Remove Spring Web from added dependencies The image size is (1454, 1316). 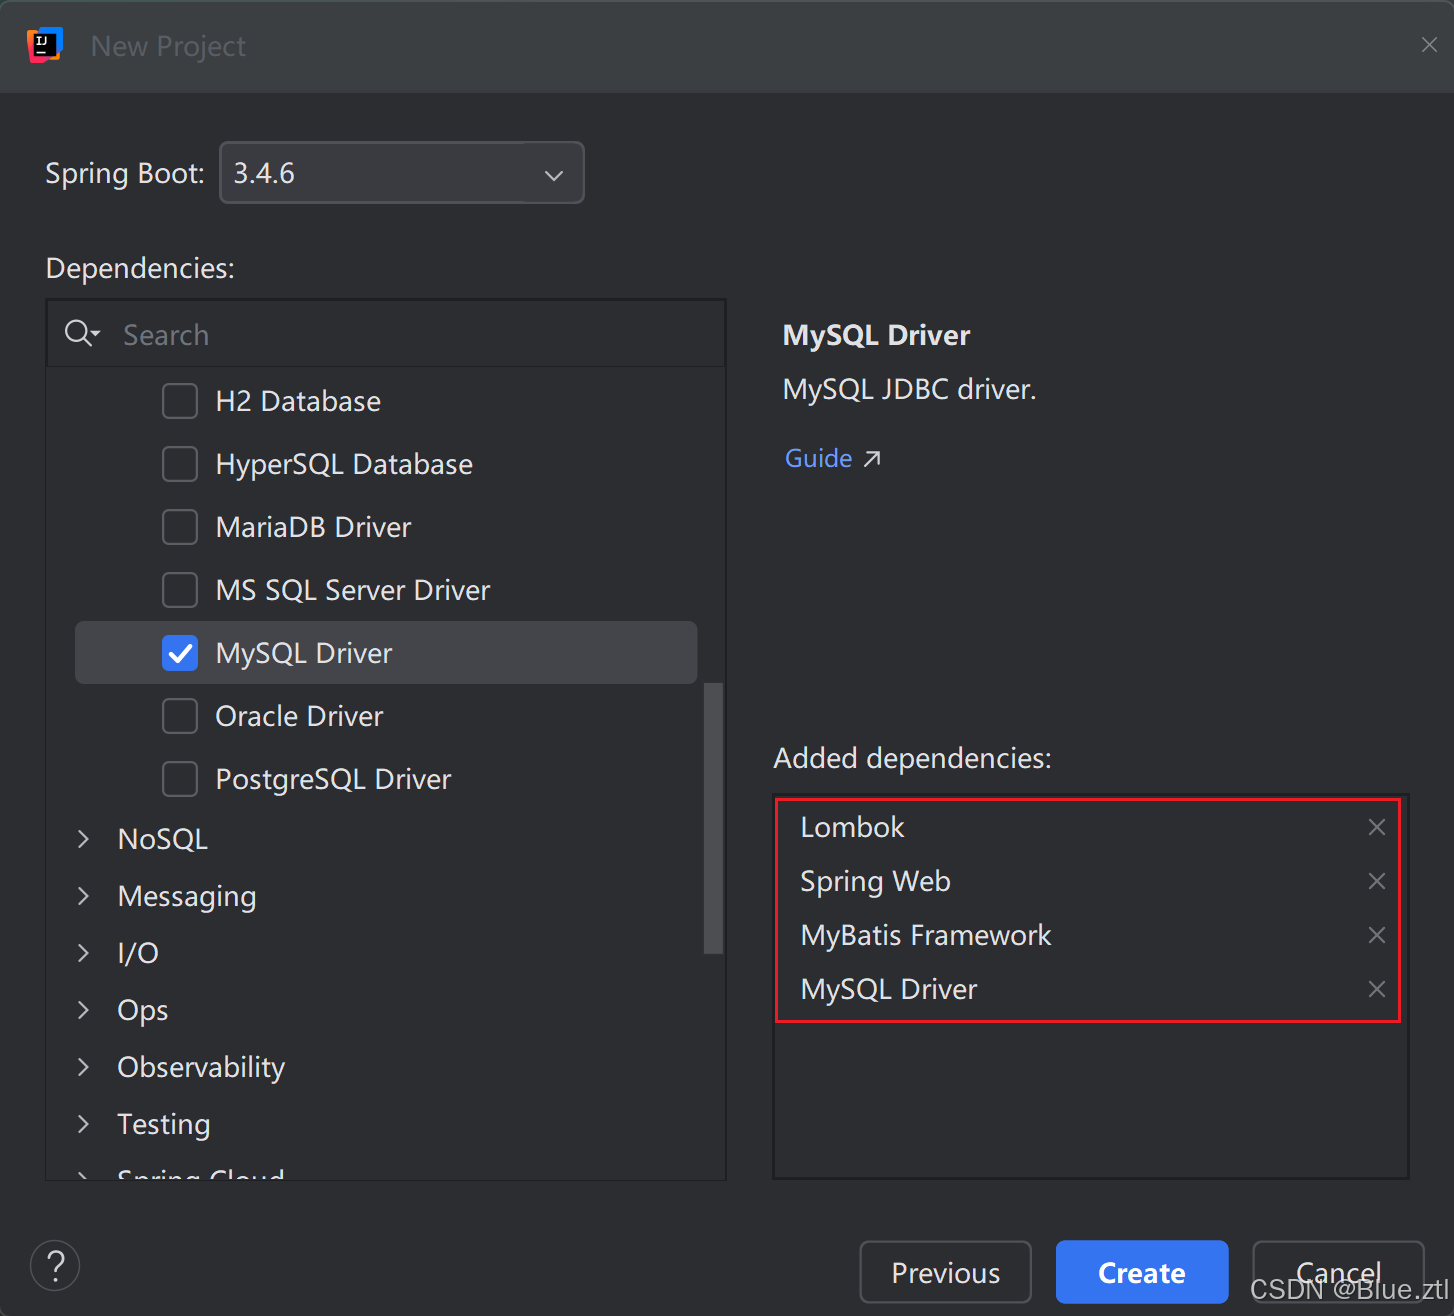coord(1377,881)
